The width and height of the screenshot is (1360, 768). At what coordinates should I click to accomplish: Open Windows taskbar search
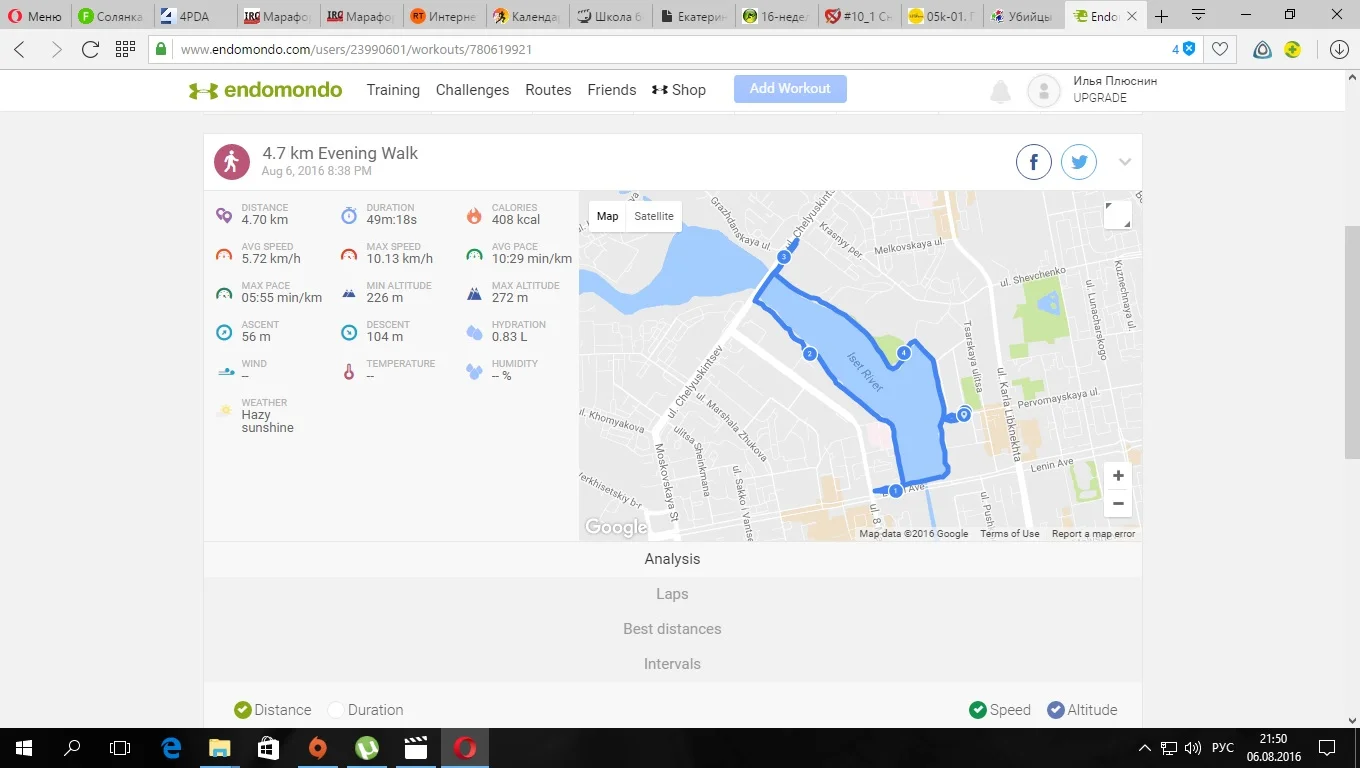click(72, 747)
